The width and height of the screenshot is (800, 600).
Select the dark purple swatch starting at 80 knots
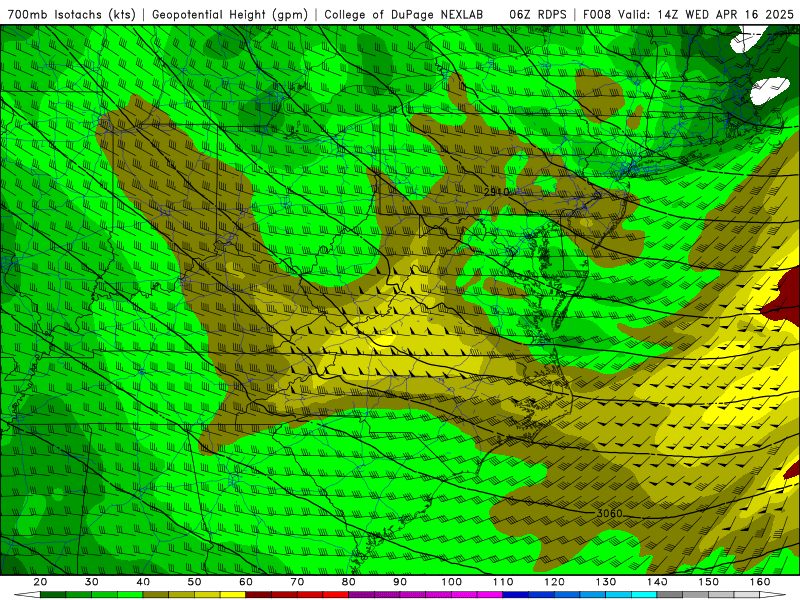[x=361, y=594]
